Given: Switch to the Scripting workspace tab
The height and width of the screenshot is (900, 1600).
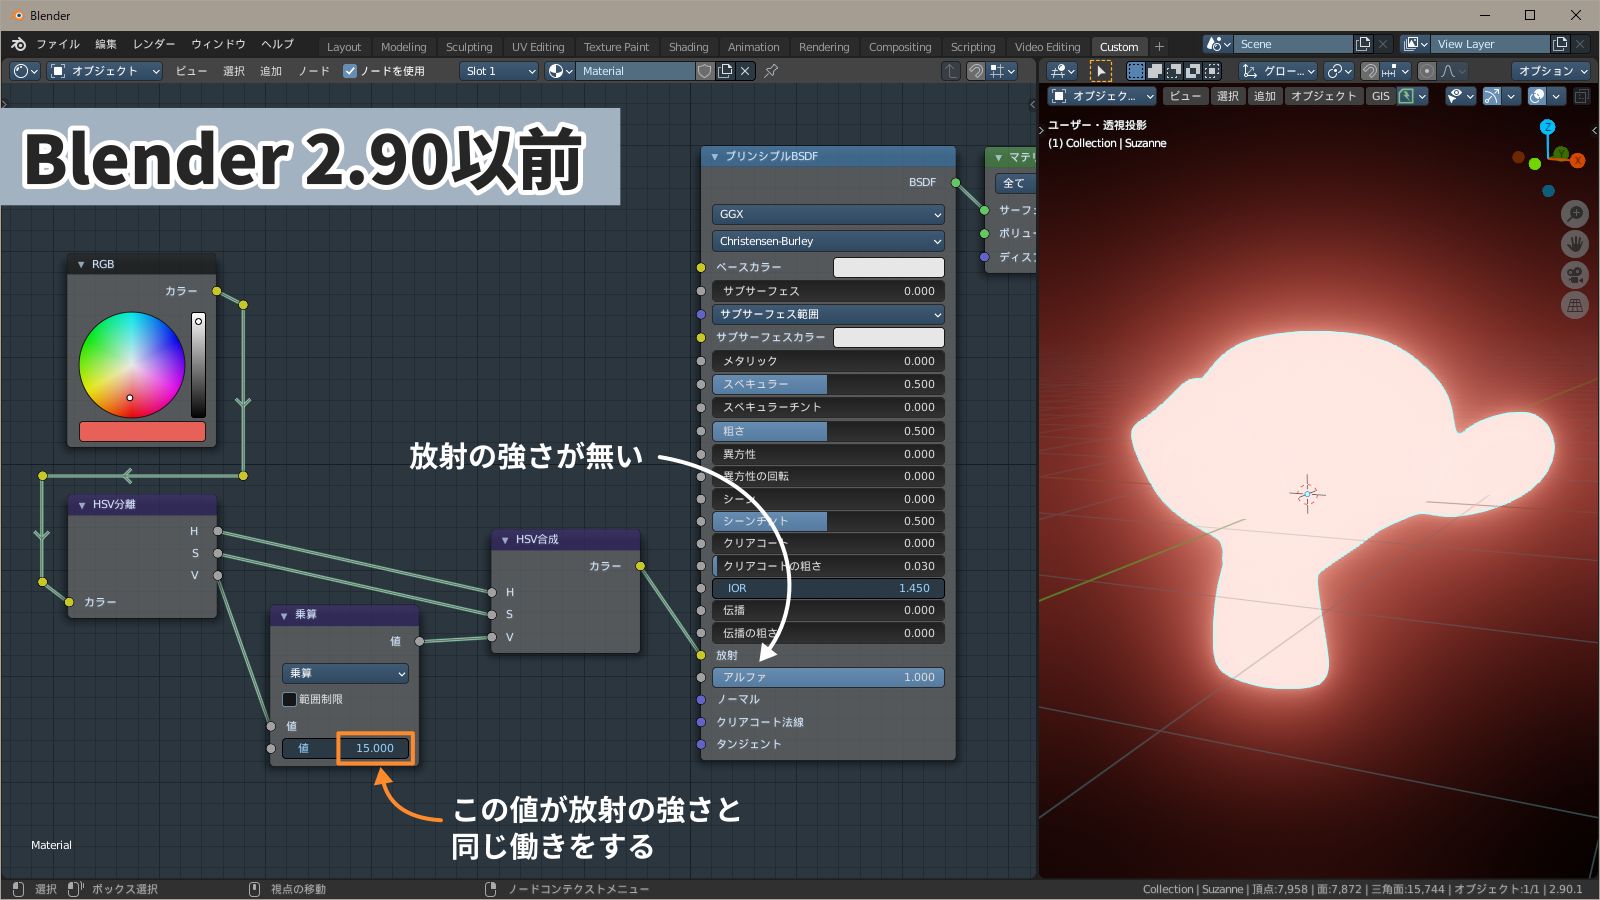Looking at the screenshot, I should point(973,47).
